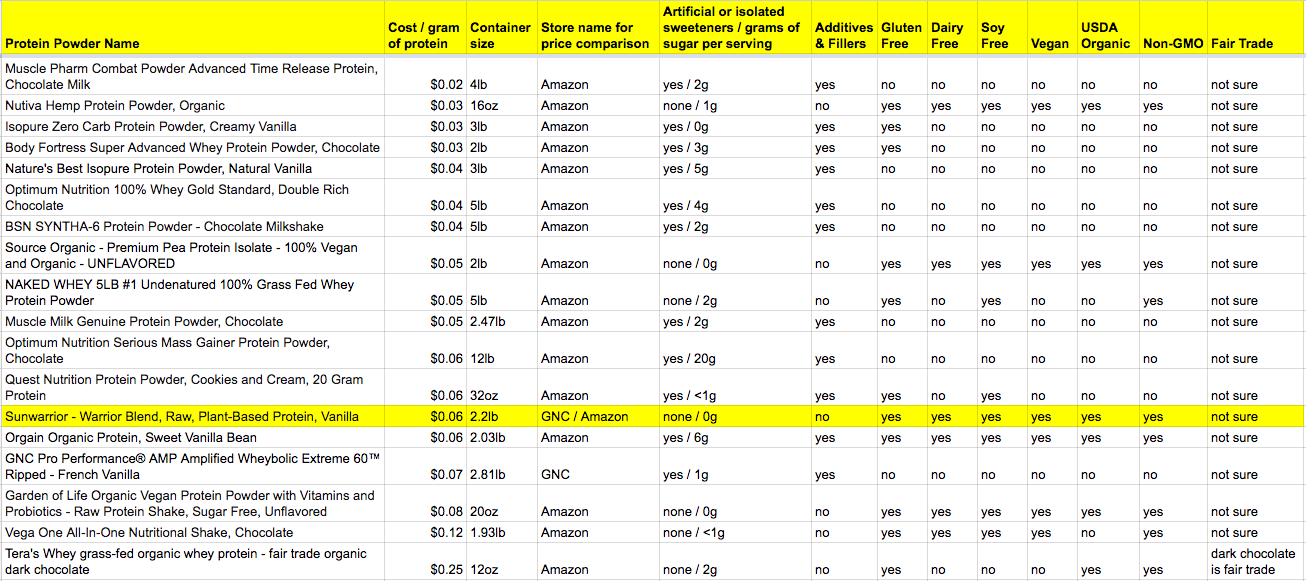Select the 'Cost / gram of protein' header
Image resolution: width=1306 pixels, height=581 pixels.
(425, 27)
